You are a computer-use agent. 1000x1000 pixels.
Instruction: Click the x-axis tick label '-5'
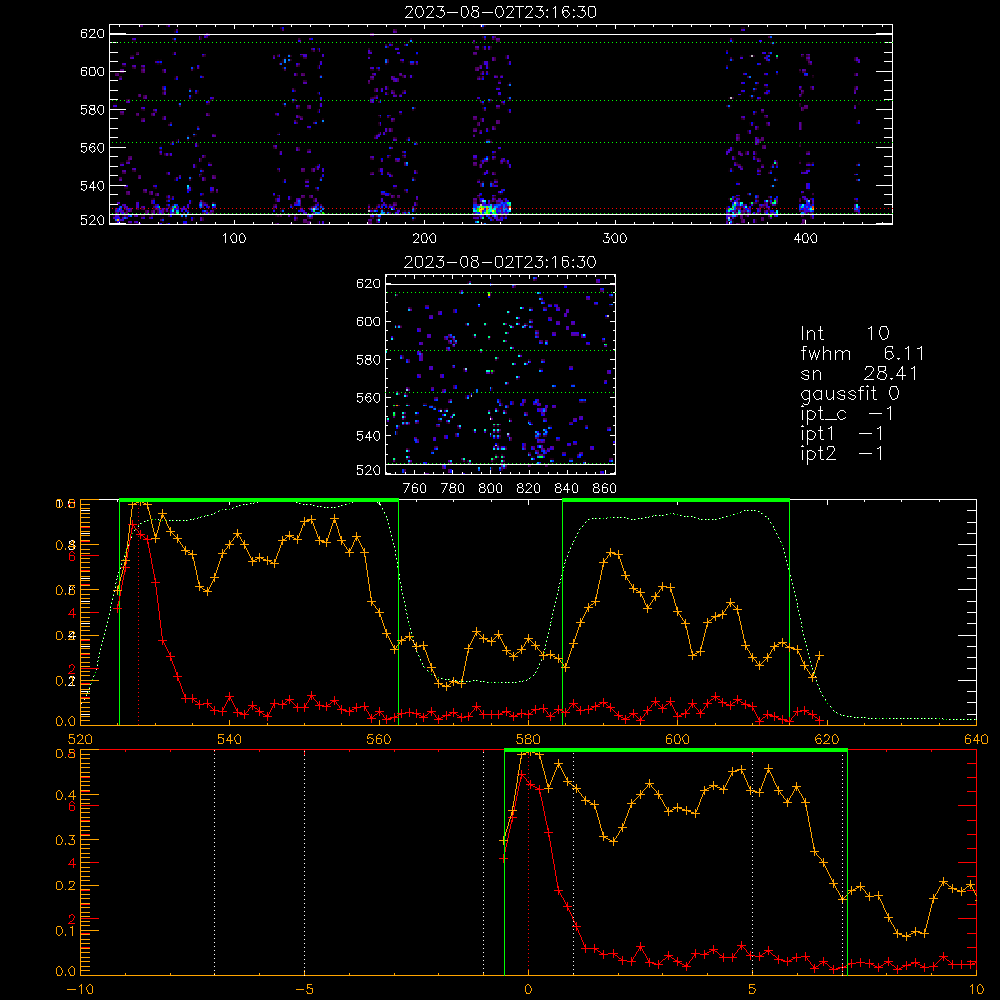pyautogui.click(x=305, y=990)
